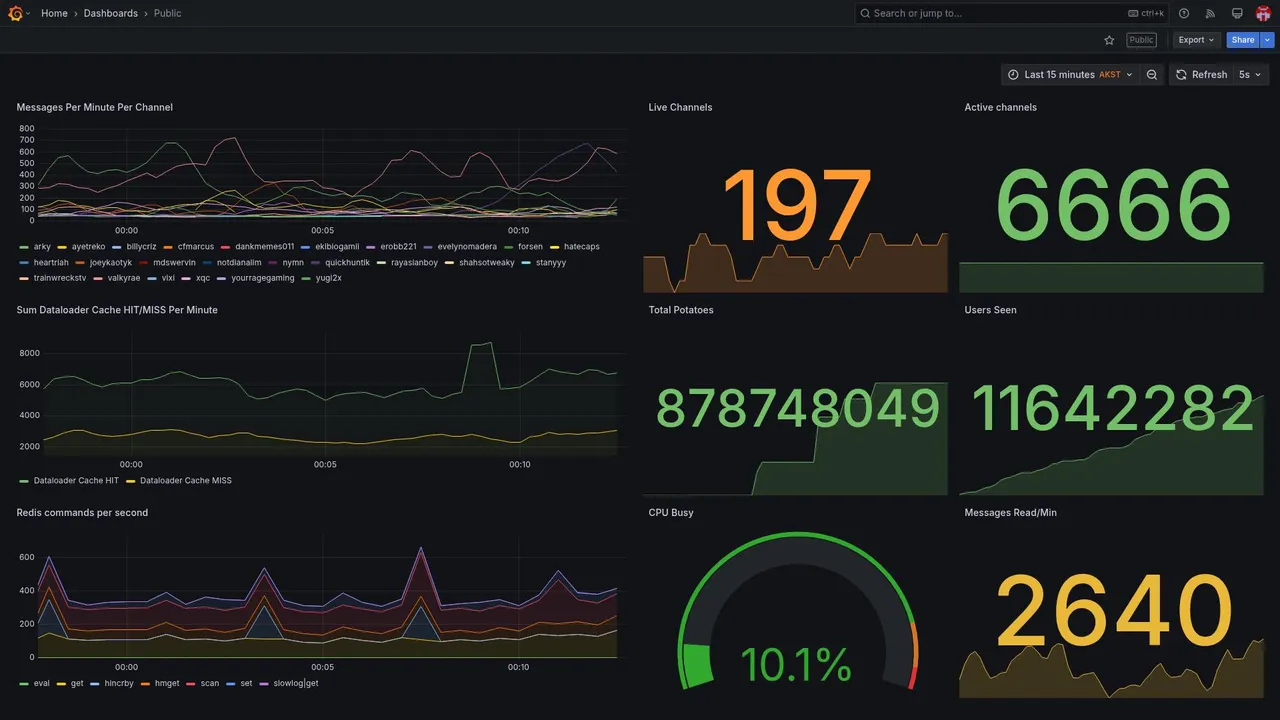Click the CPU Busy panel title
Screen dimensions: 1280x720
(671, 513)
